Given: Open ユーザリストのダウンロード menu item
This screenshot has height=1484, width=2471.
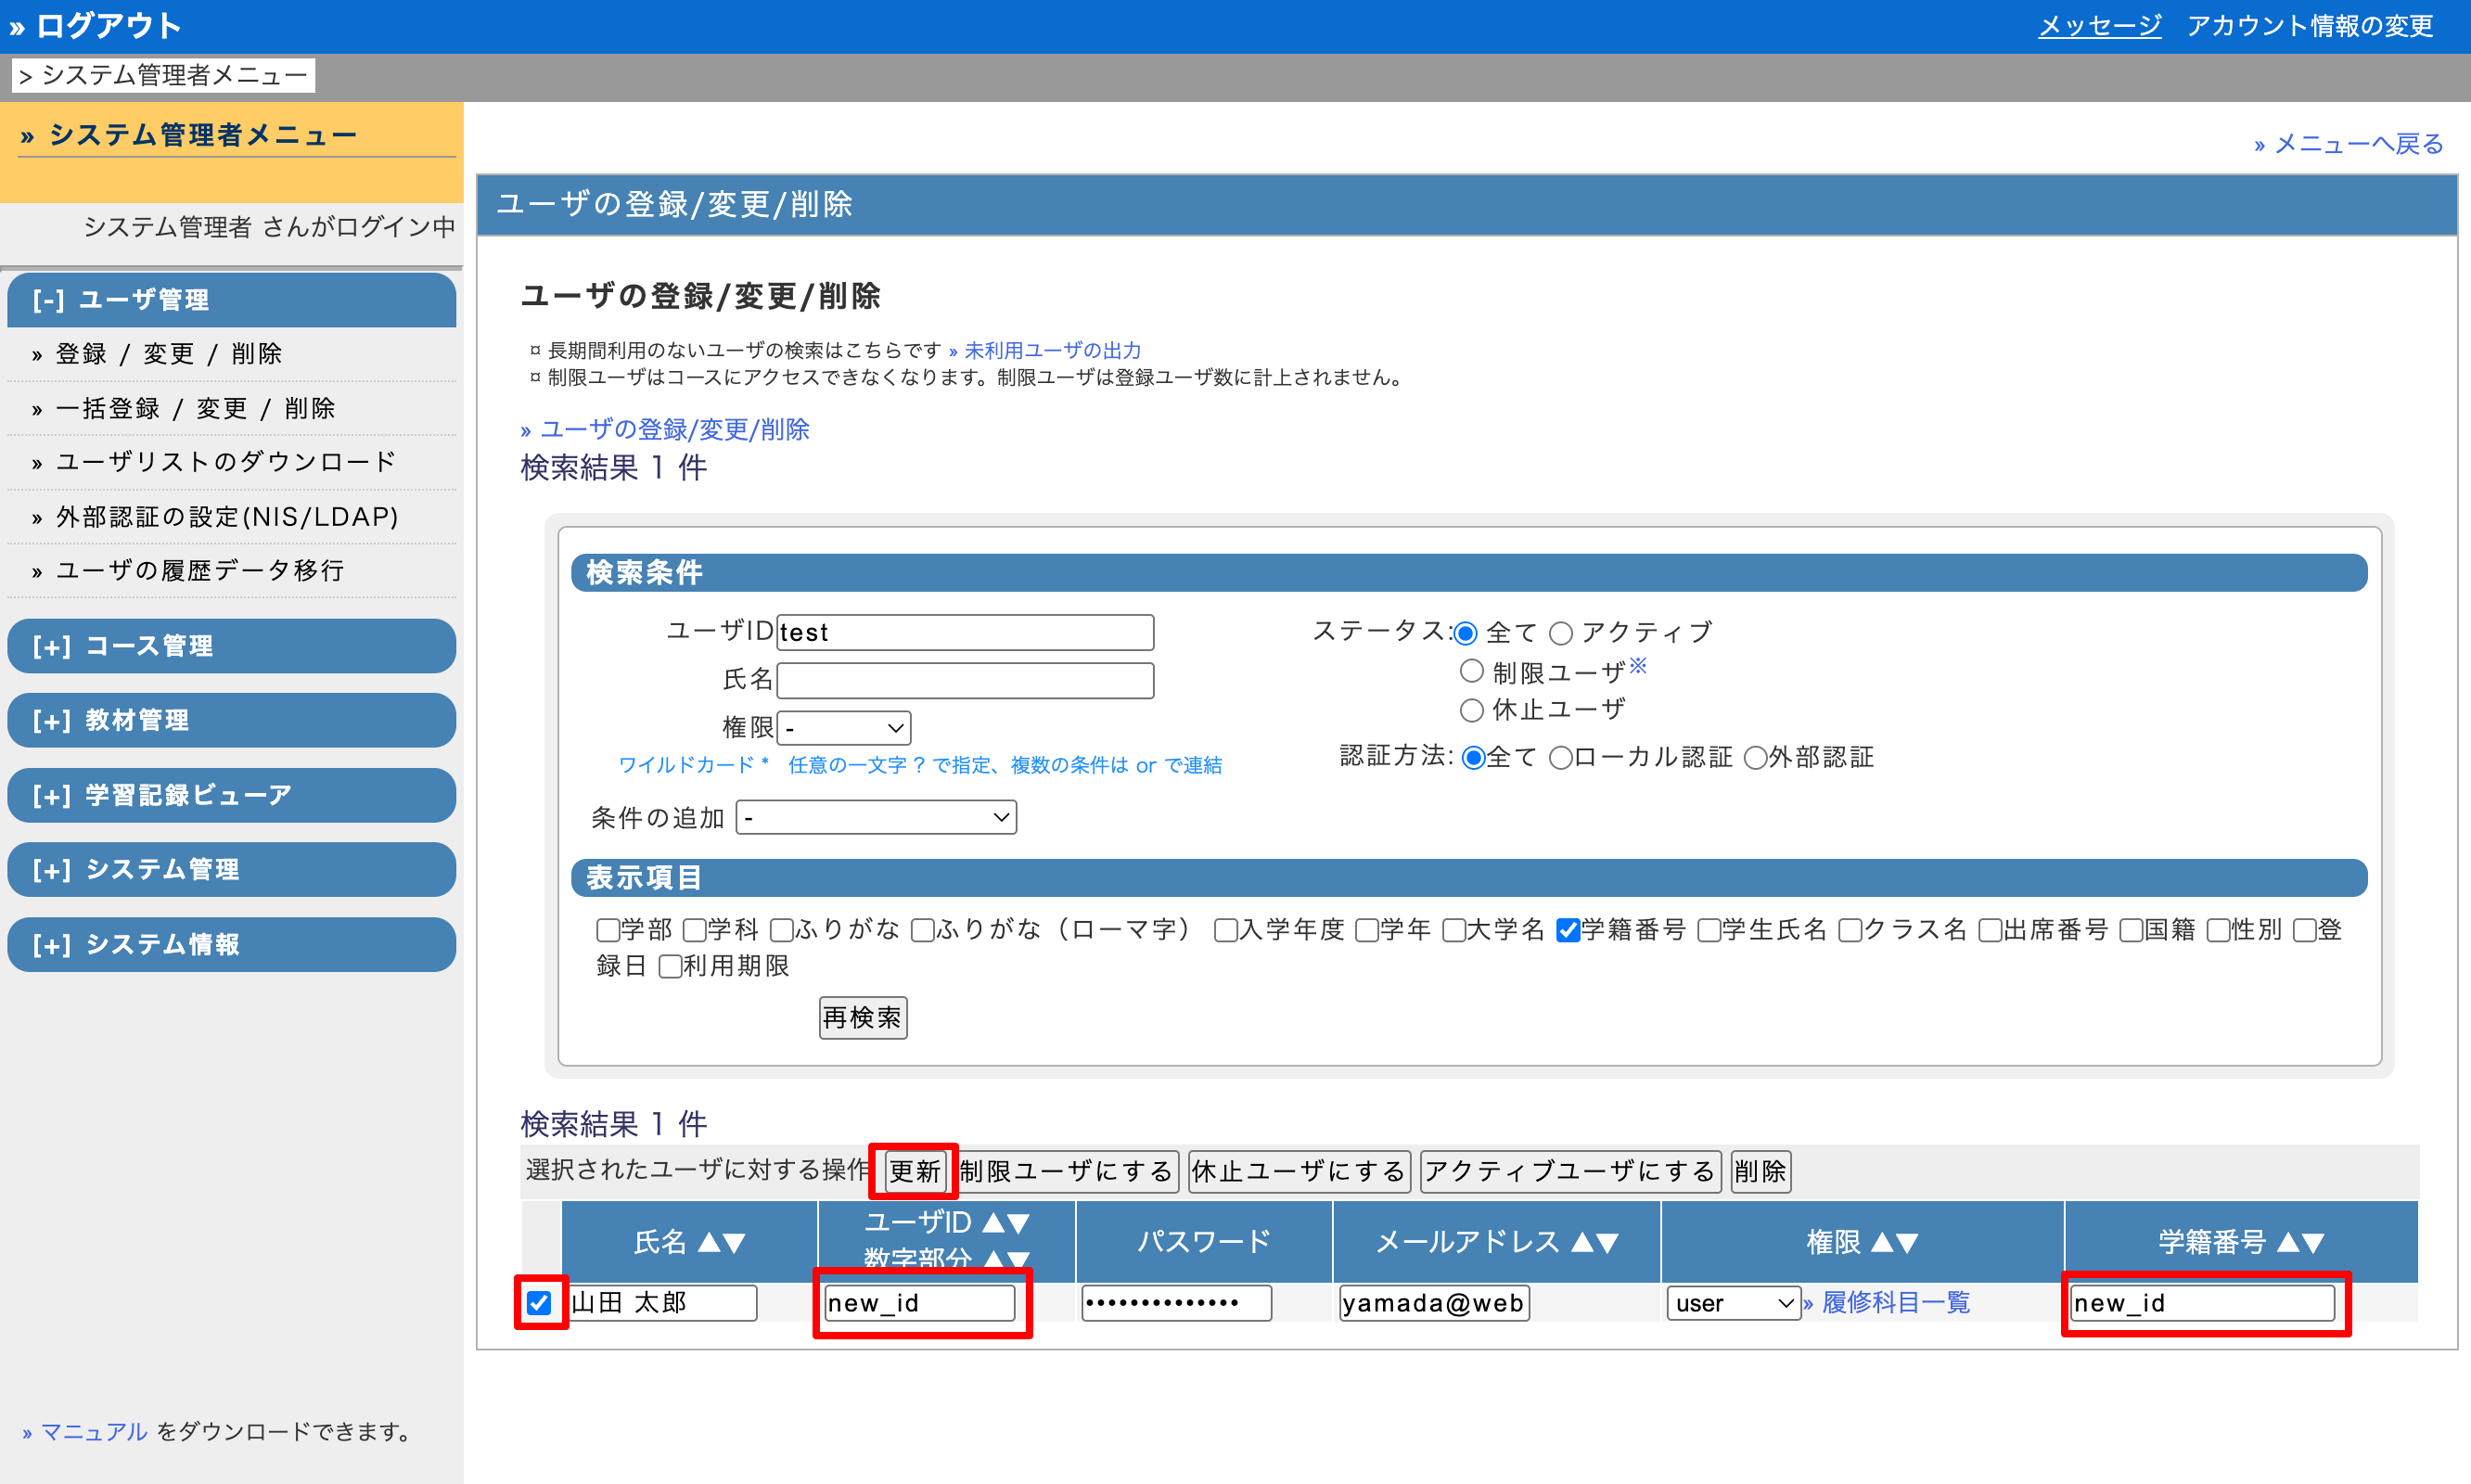Looking at the screenshot, I should click(x=226, y=462).
